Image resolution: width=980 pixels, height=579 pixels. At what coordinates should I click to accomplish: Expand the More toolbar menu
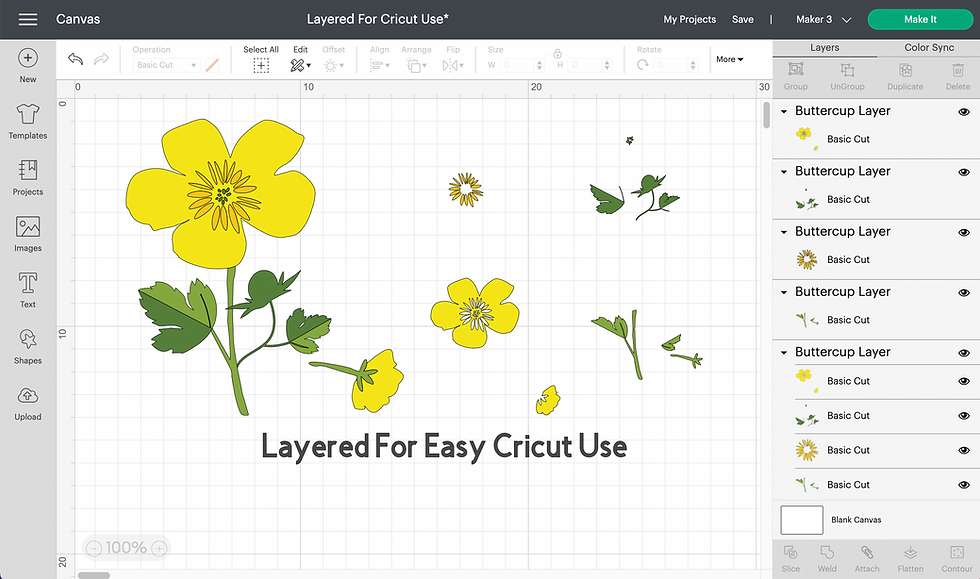tap(729, 59)
